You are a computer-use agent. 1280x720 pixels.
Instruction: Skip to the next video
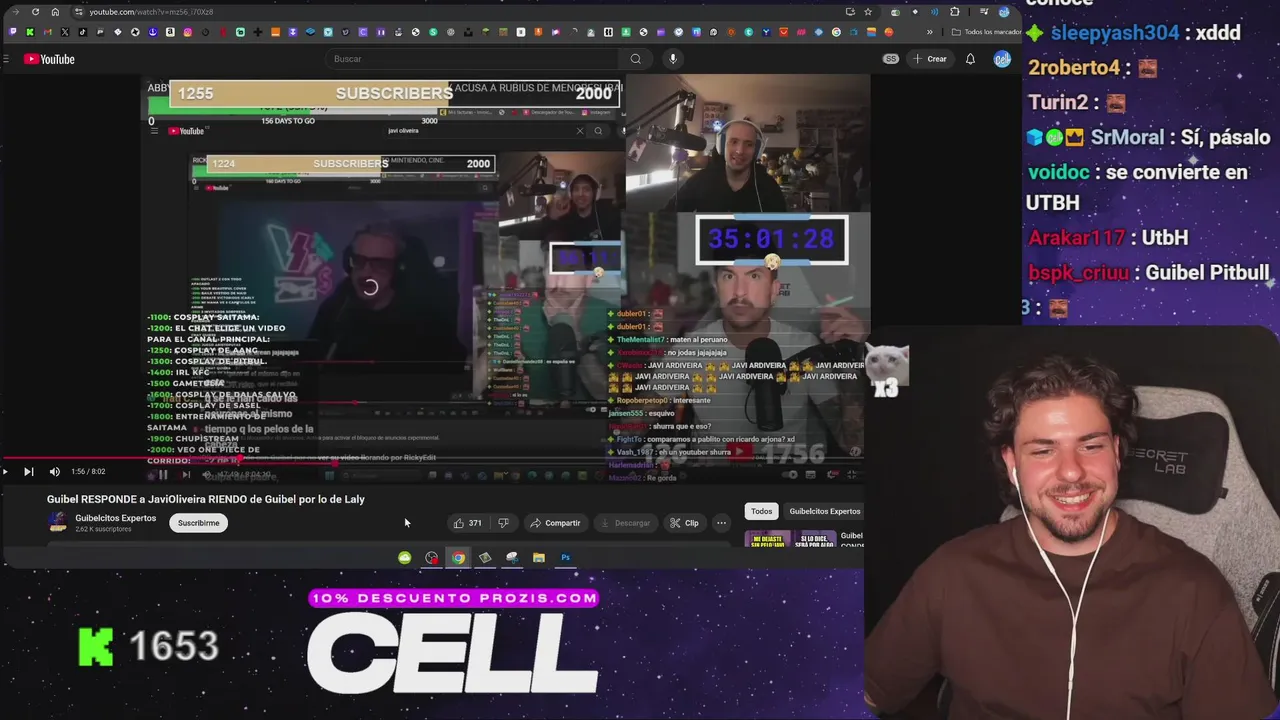pyautogui.click(x=29, y=472)
